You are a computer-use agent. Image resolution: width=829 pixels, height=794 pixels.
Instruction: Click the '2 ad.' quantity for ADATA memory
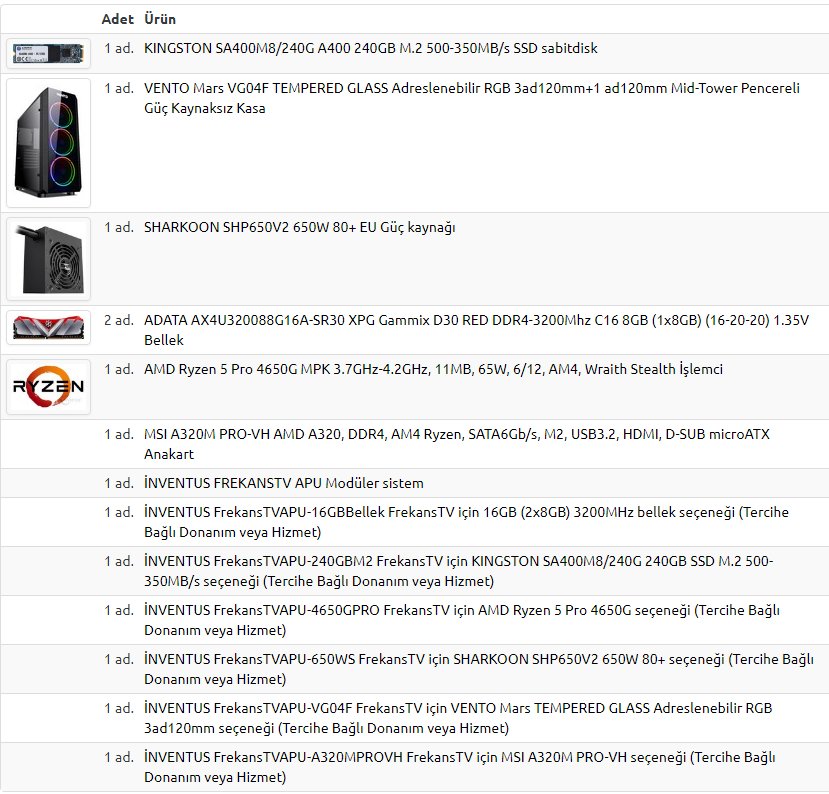pos(118,320)
